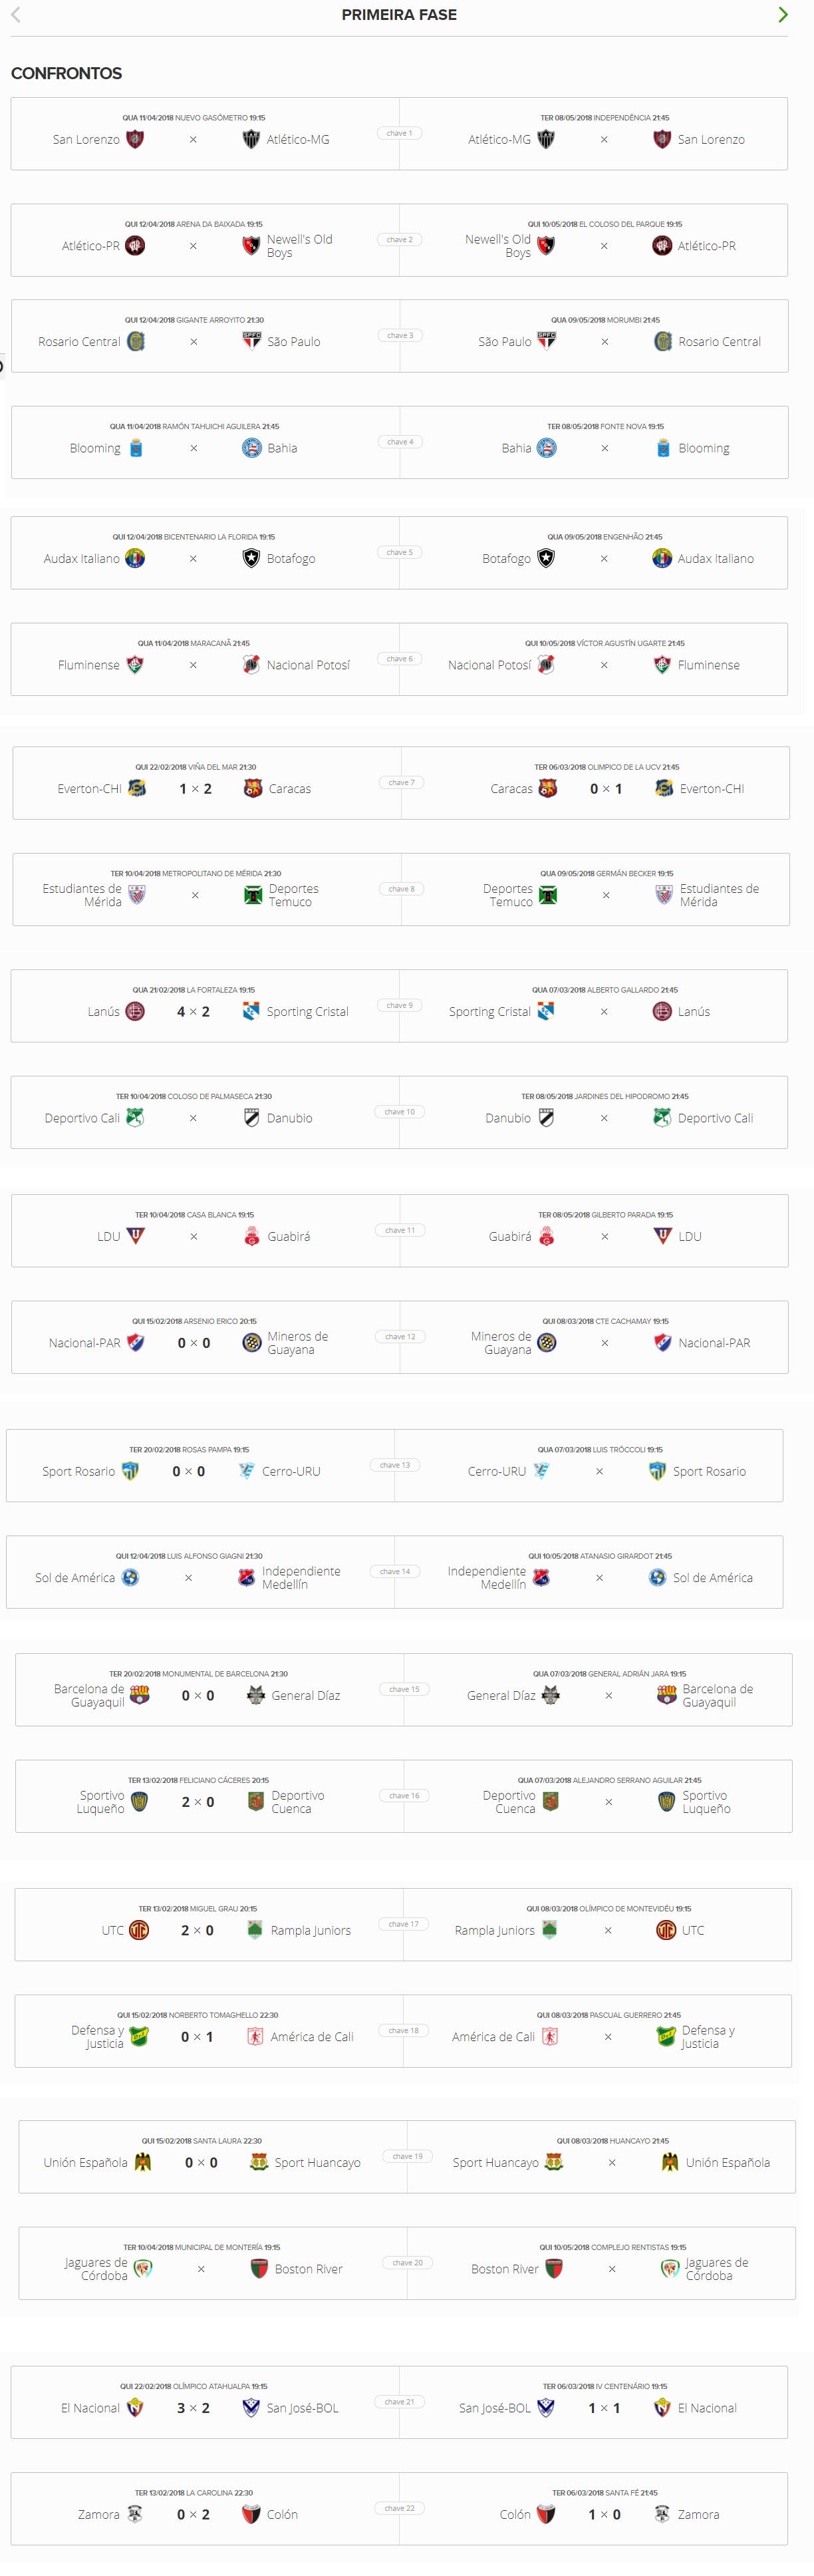814x2576 pixels.
Task: Click UTC crest in Miguel Grau match
Action: pos(139,1930)
